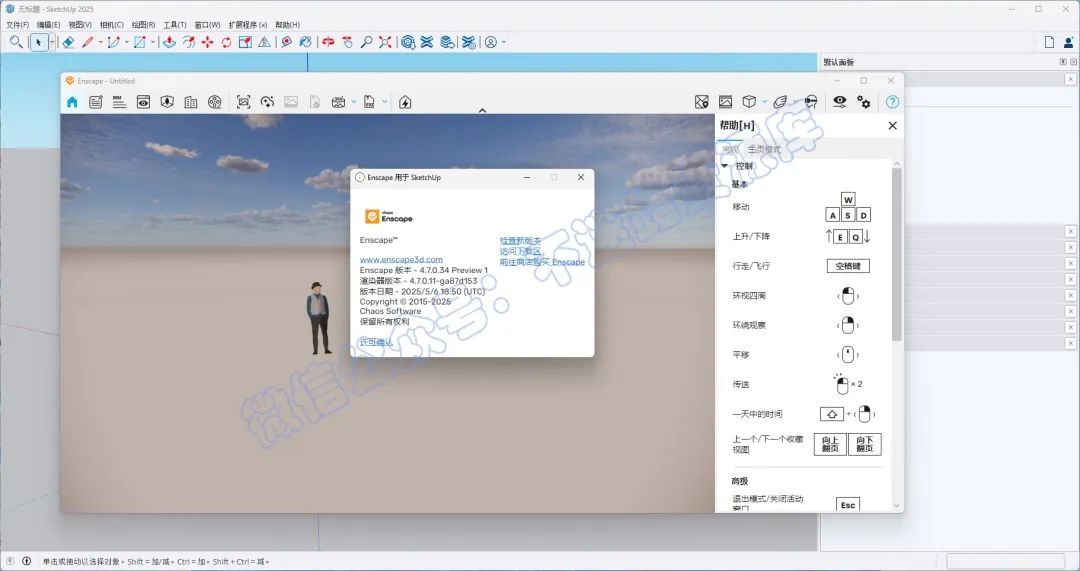The width and height of the screenshot is (1080, 571).
Task: Click the Enscape EXE standalone export icon
Action: tap(369, 102)
